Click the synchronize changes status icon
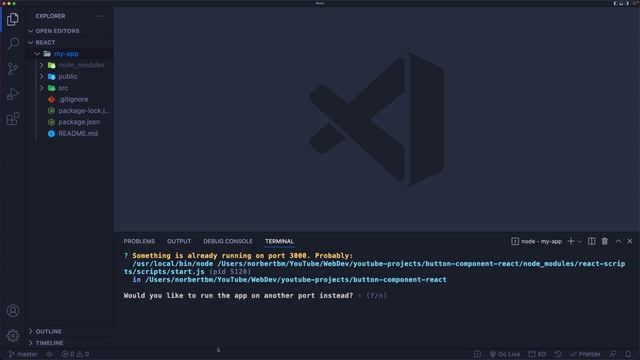Viewport: 640px width, 360px height. [x=49, y=354]
